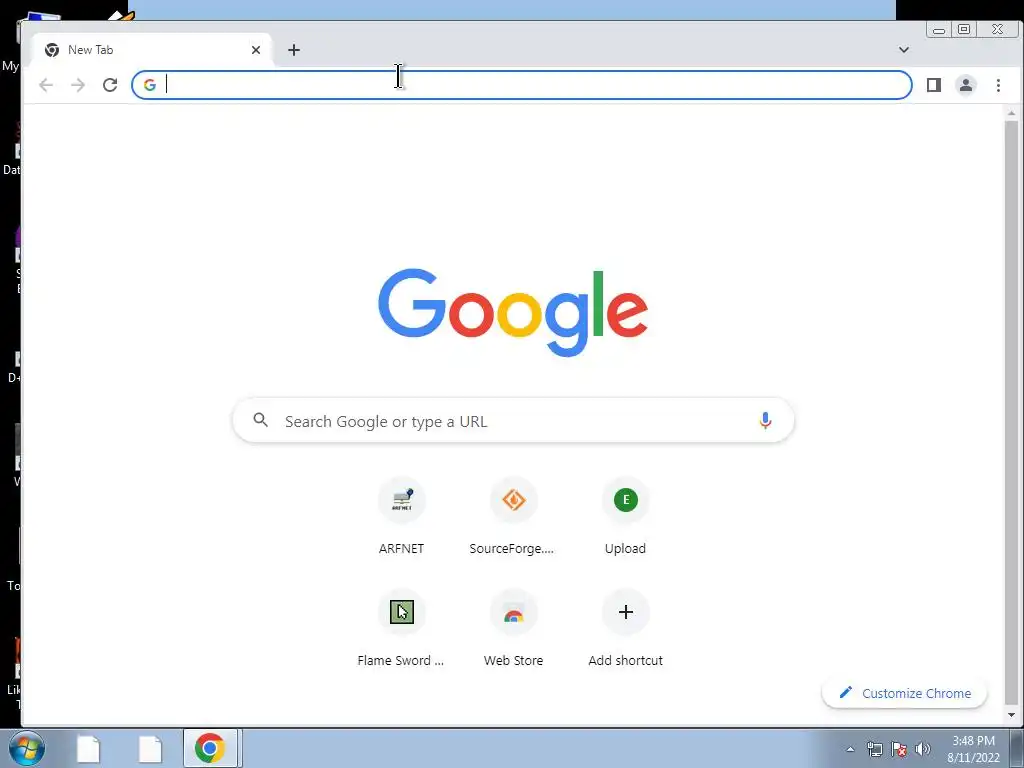Click the Google icon in address bar
The image size is (1024, 768).
(150, 85)
